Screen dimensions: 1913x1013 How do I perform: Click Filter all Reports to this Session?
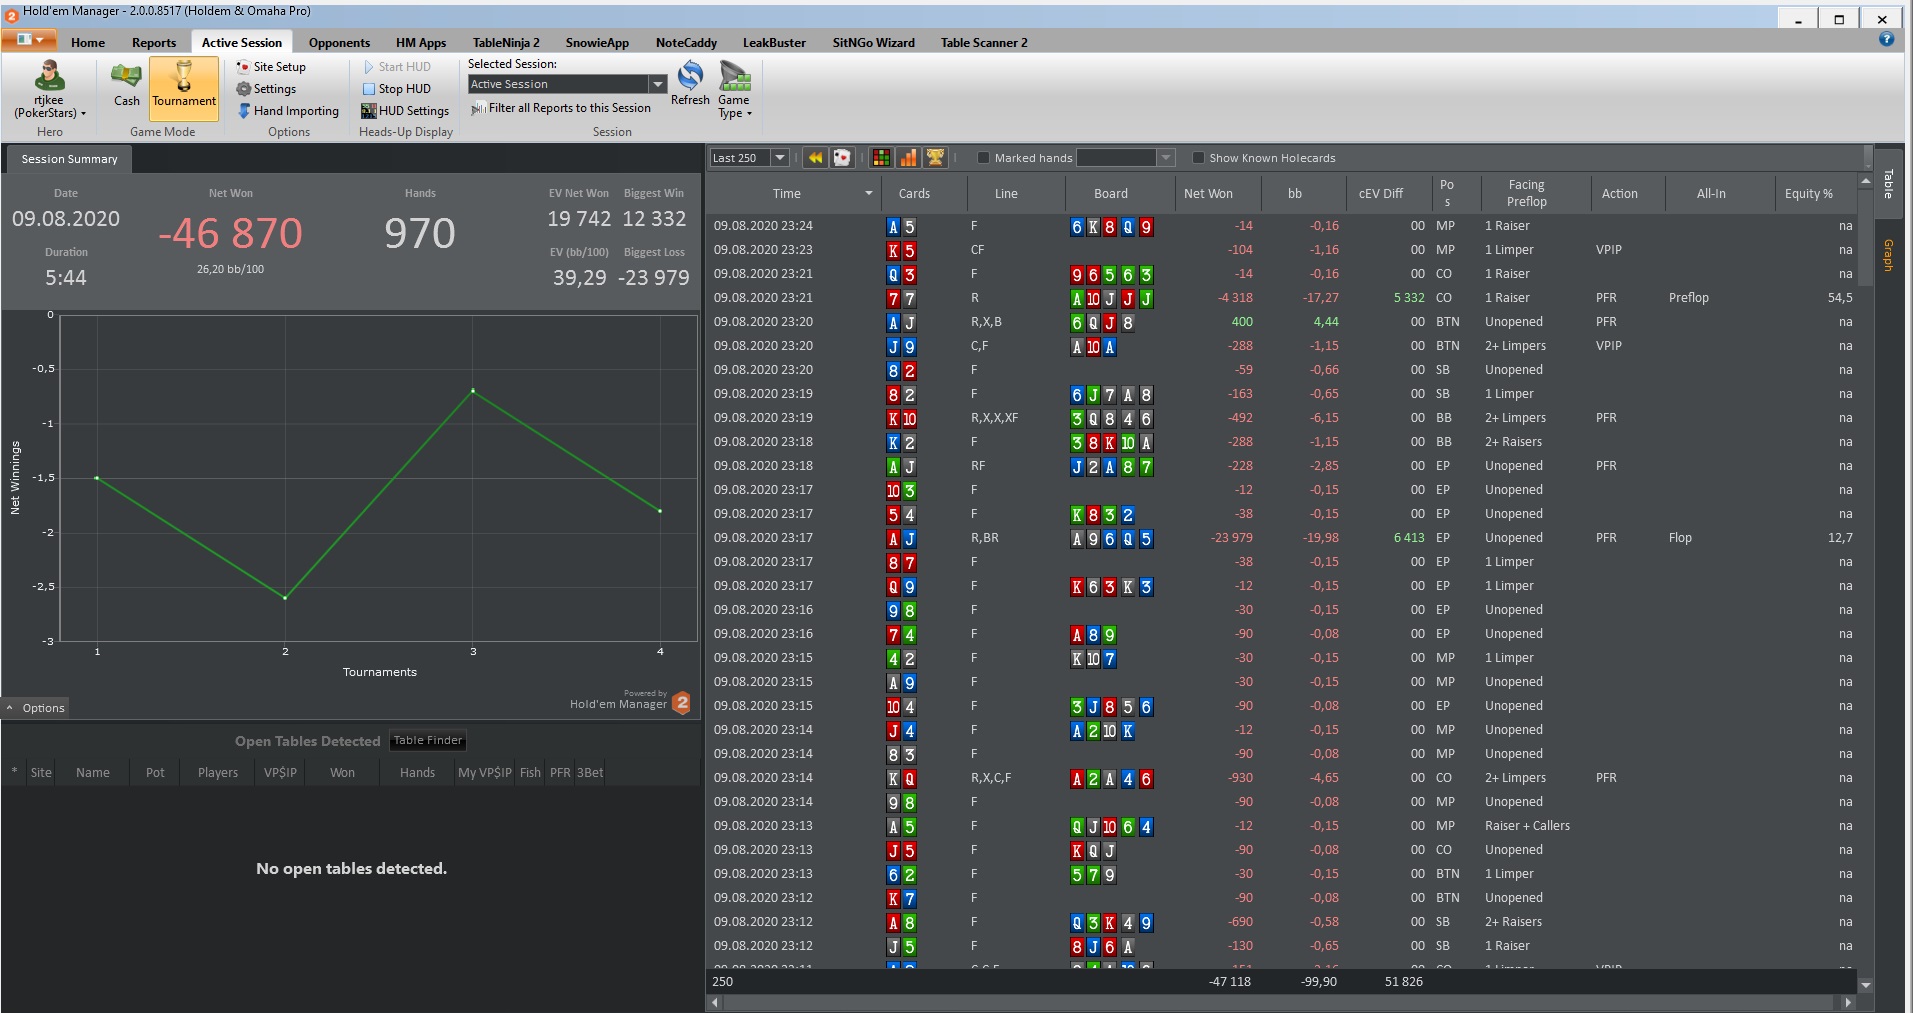561,108
